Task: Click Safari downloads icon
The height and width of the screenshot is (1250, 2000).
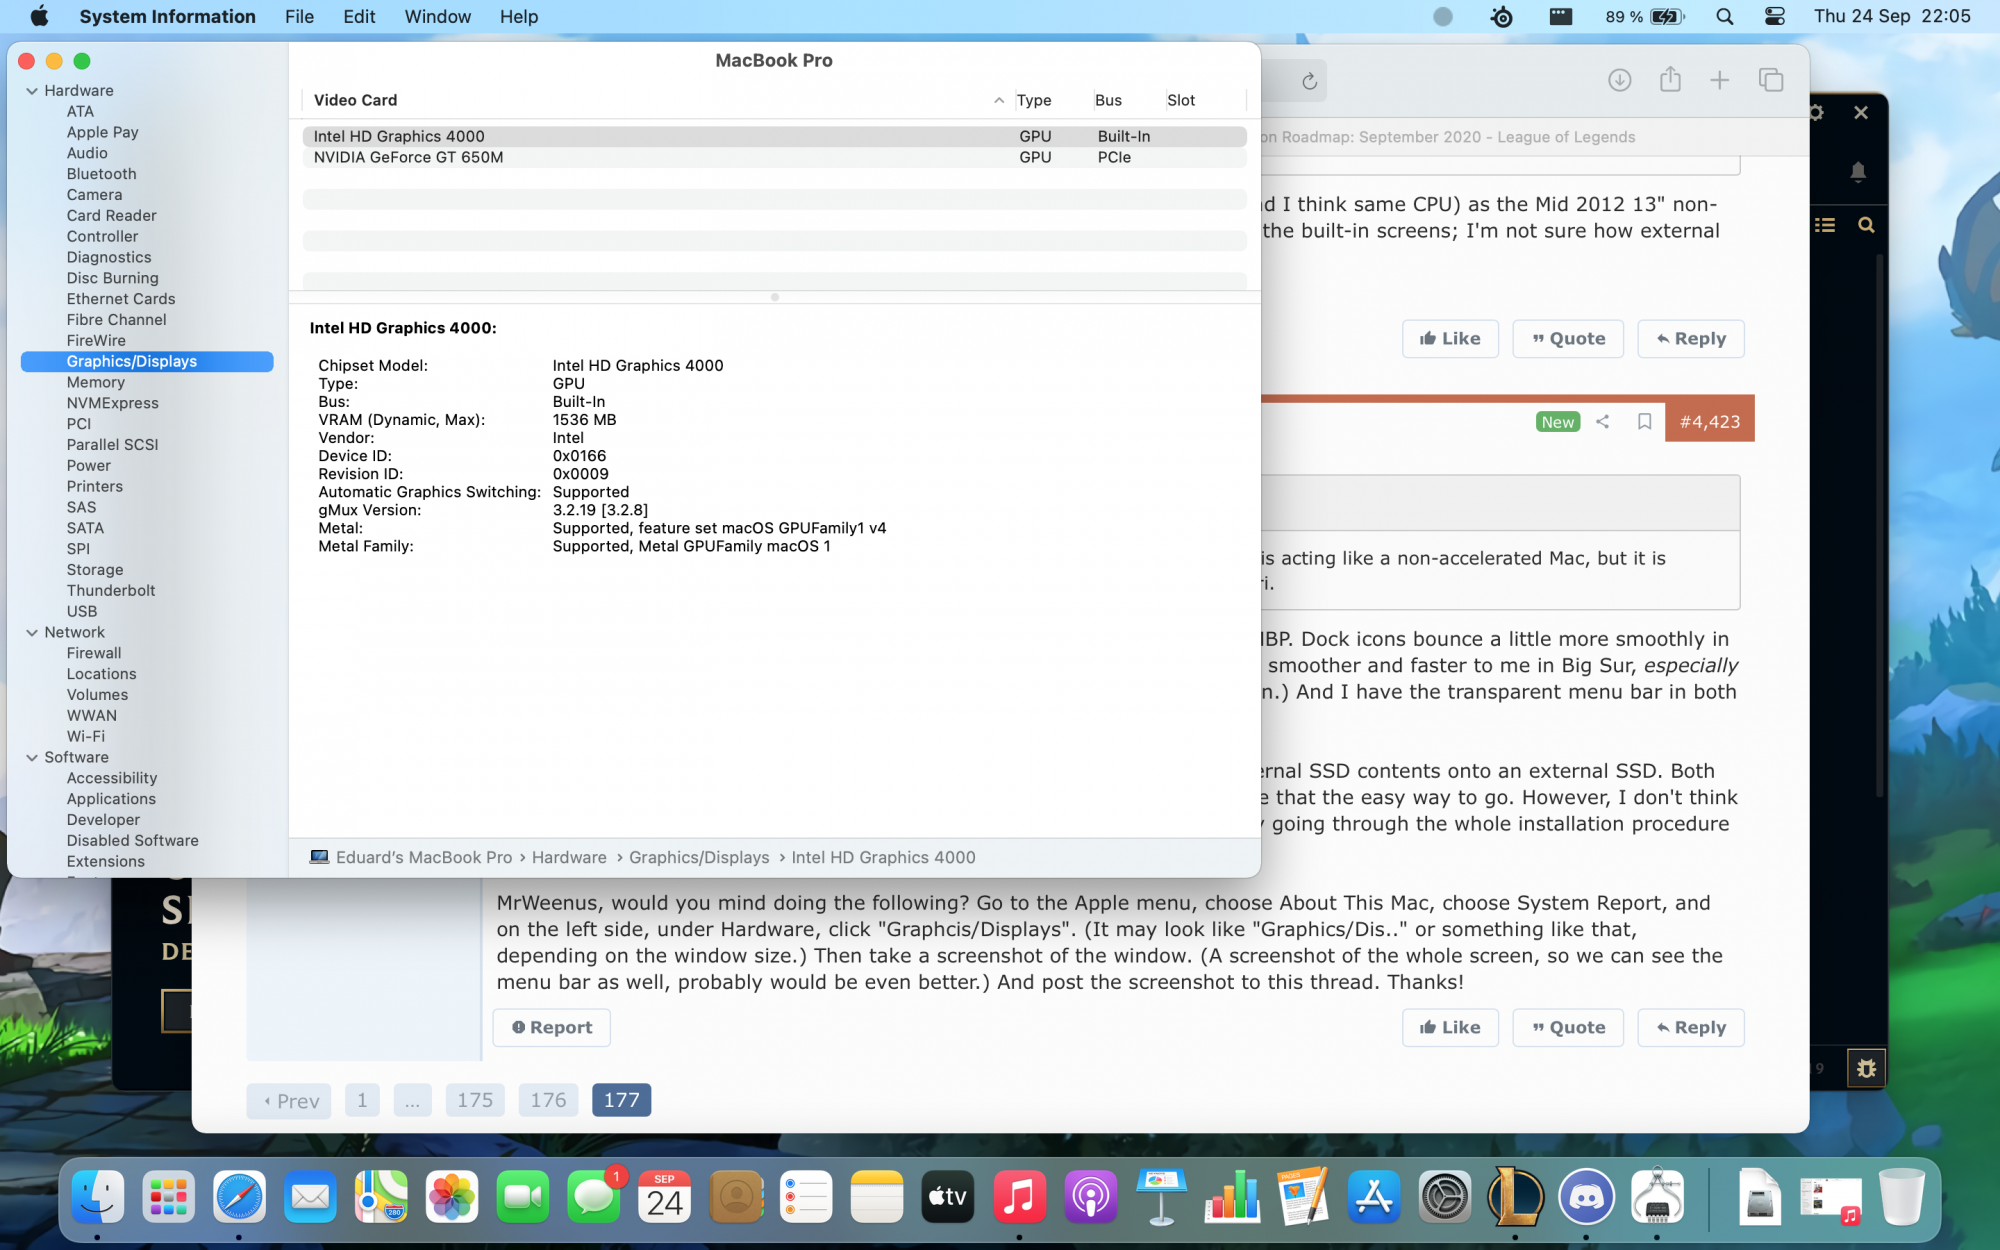Action: [x=1619, y=80]
